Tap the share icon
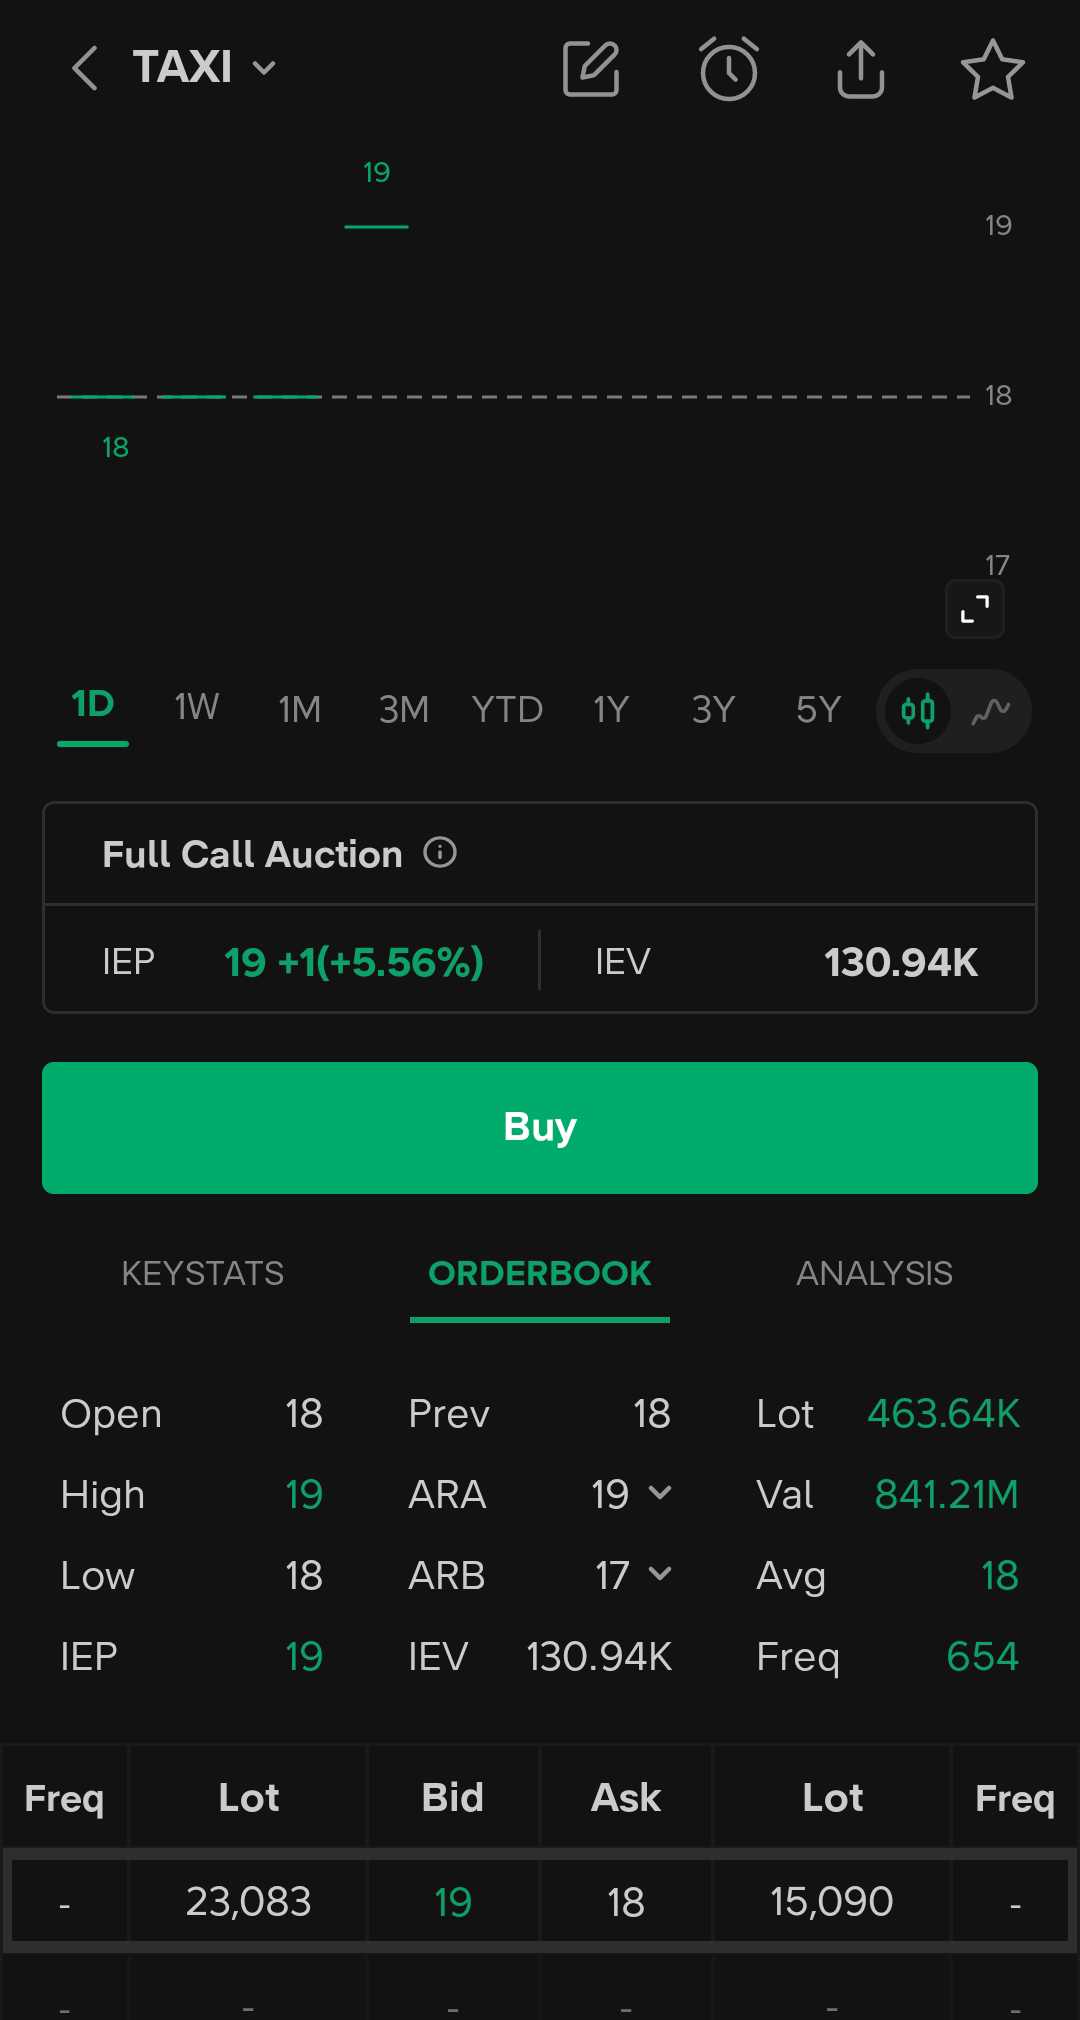Image resolution: width=1080 pixels, height=2020 pixels. pos(860,69)
